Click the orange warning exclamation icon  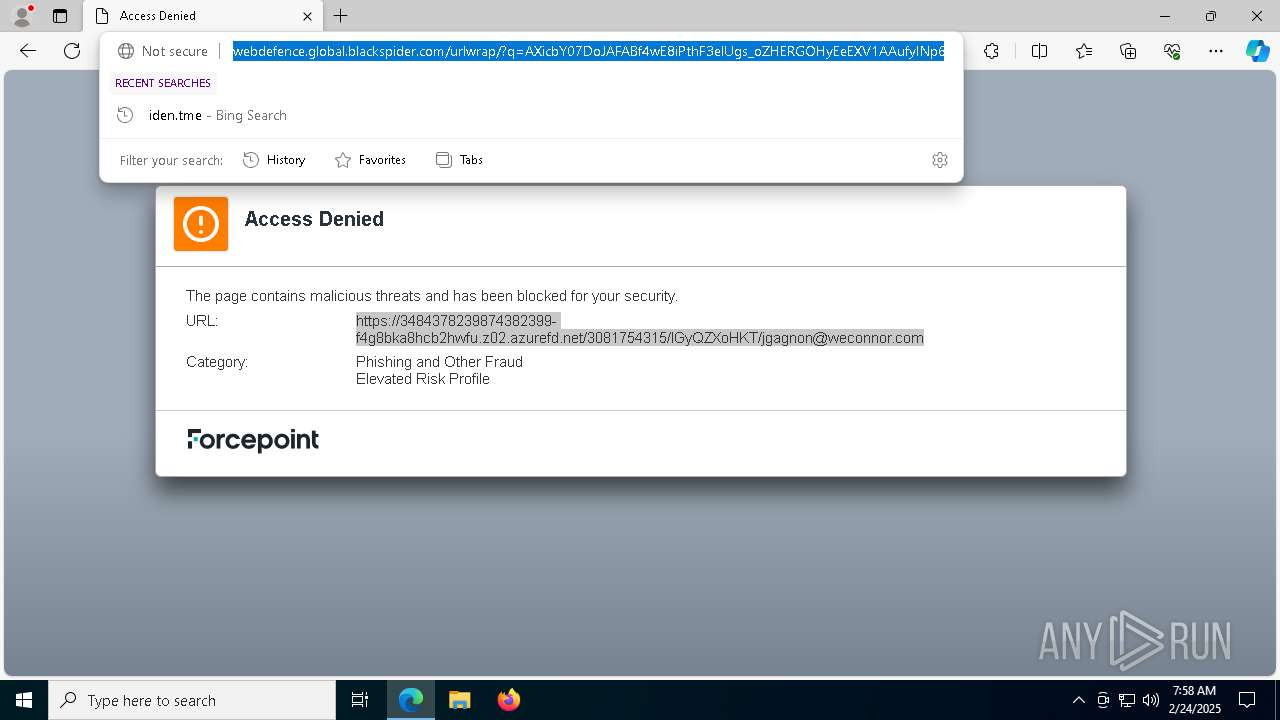[201, 223]
